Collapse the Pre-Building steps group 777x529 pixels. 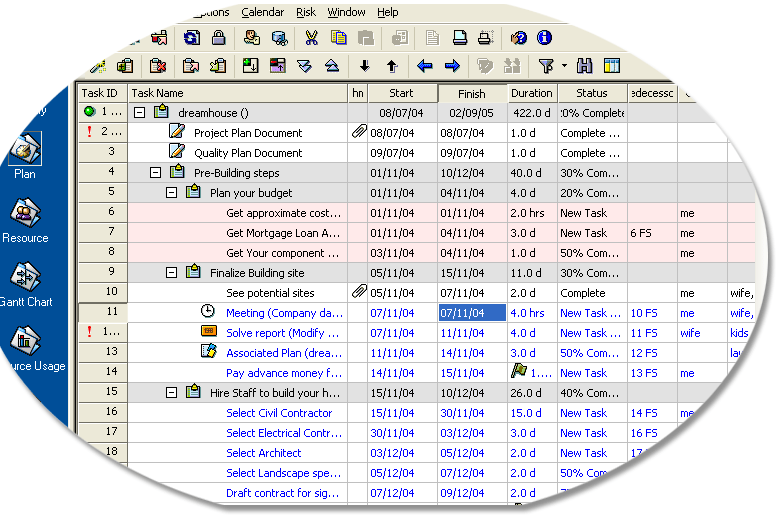(x=156, y=173)
